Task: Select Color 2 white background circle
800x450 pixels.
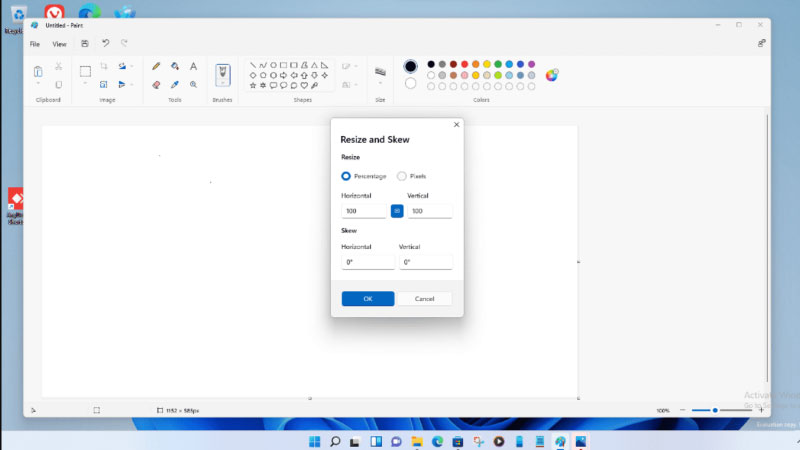Action: 410,83
